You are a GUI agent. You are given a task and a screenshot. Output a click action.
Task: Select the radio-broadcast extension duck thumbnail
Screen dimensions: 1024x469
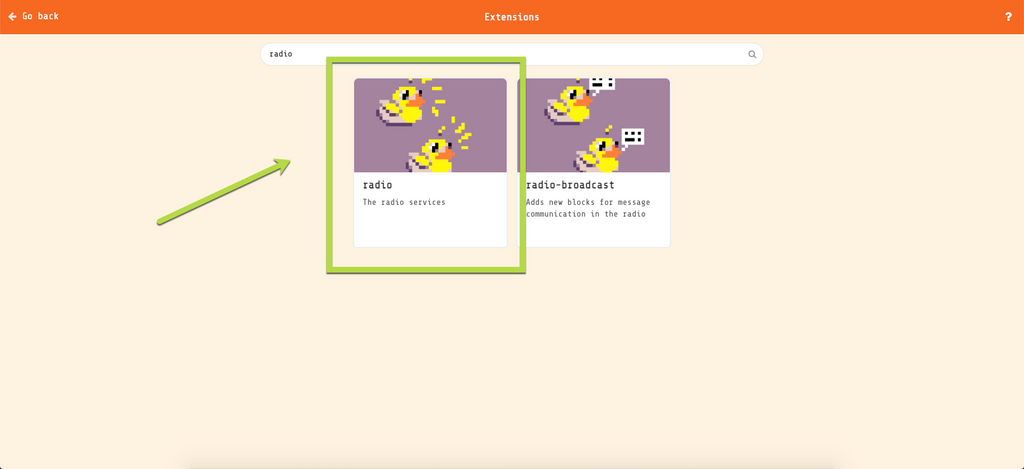594,125
